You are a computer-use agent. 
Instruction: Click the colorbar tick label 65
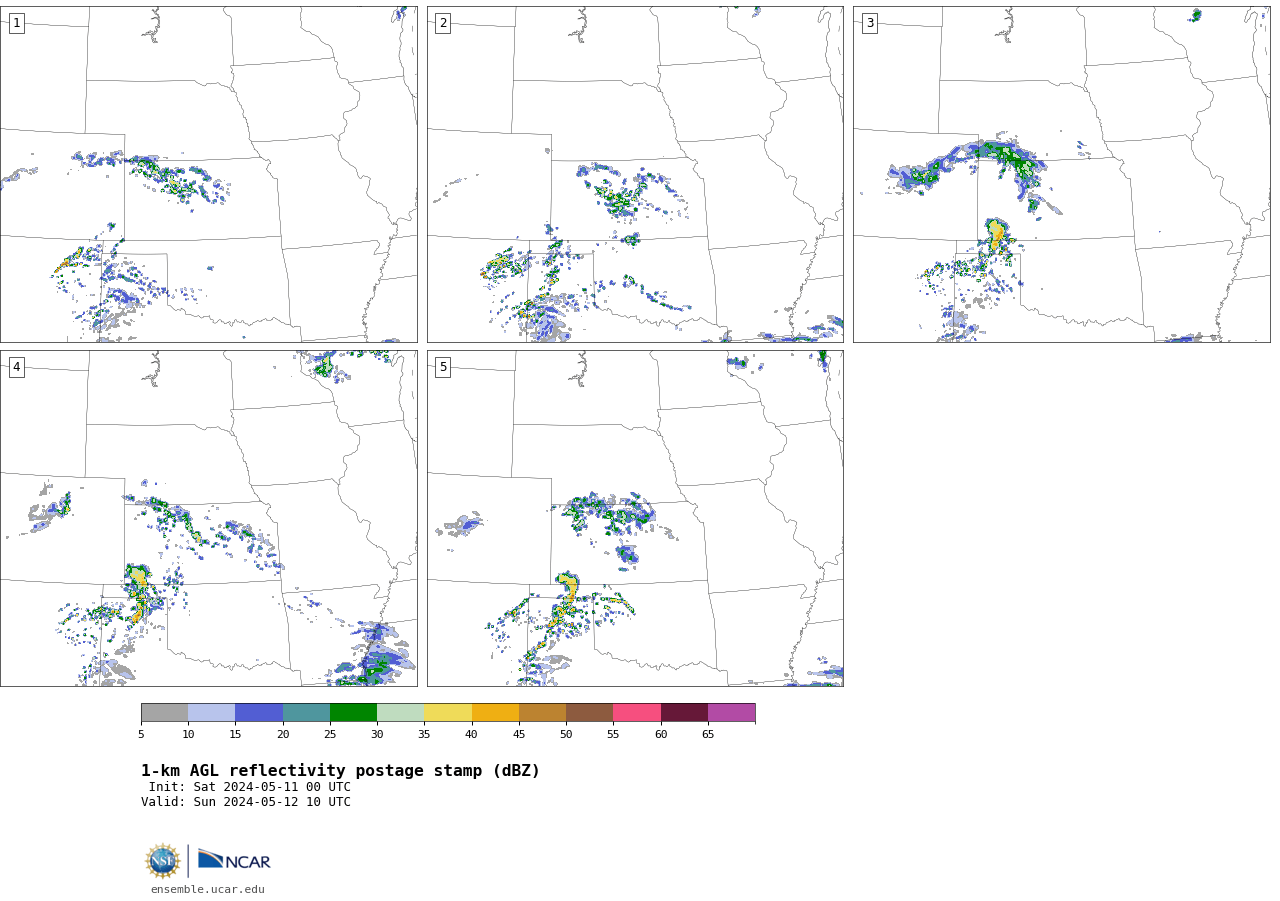point(708,734)
